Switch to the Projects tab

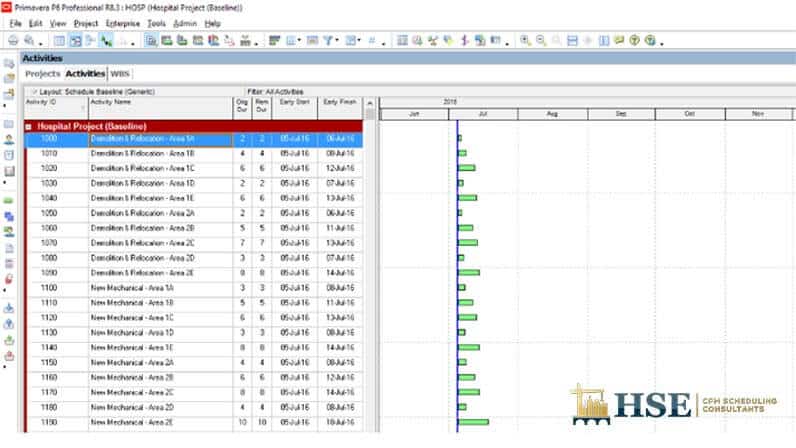point(43,74)
